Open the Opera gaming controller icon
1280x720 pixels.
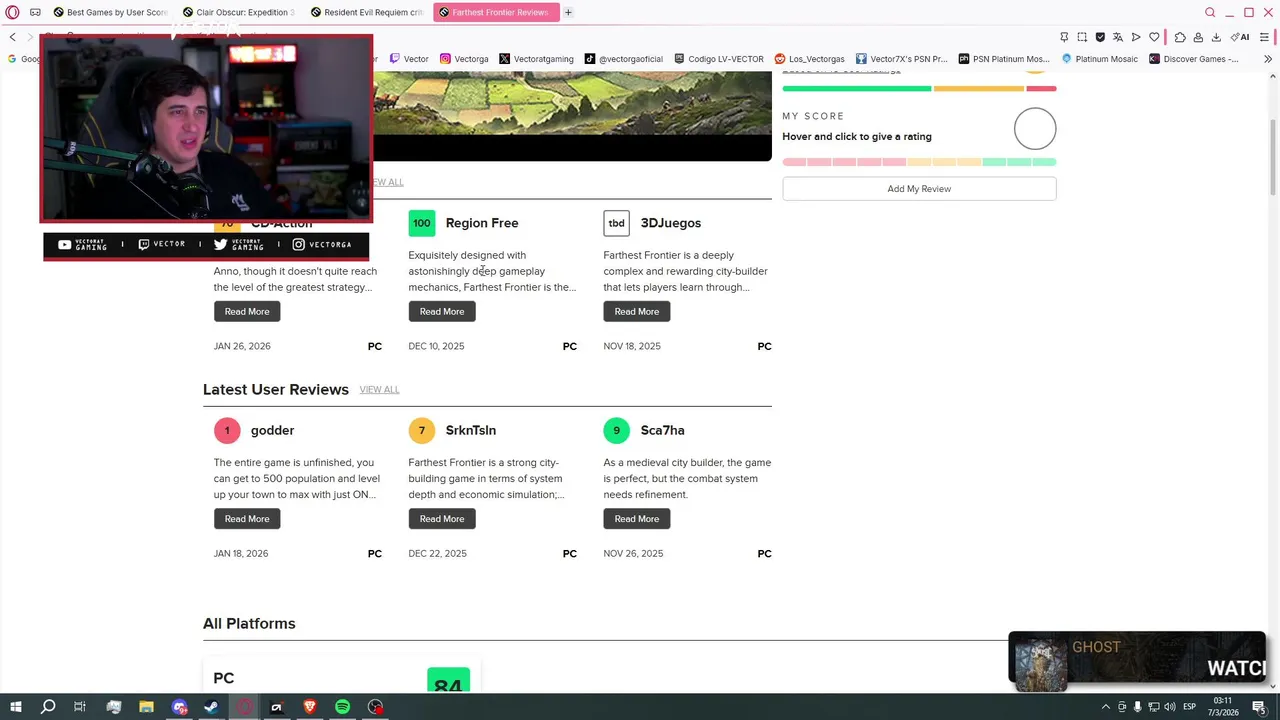tap(35, 12)
